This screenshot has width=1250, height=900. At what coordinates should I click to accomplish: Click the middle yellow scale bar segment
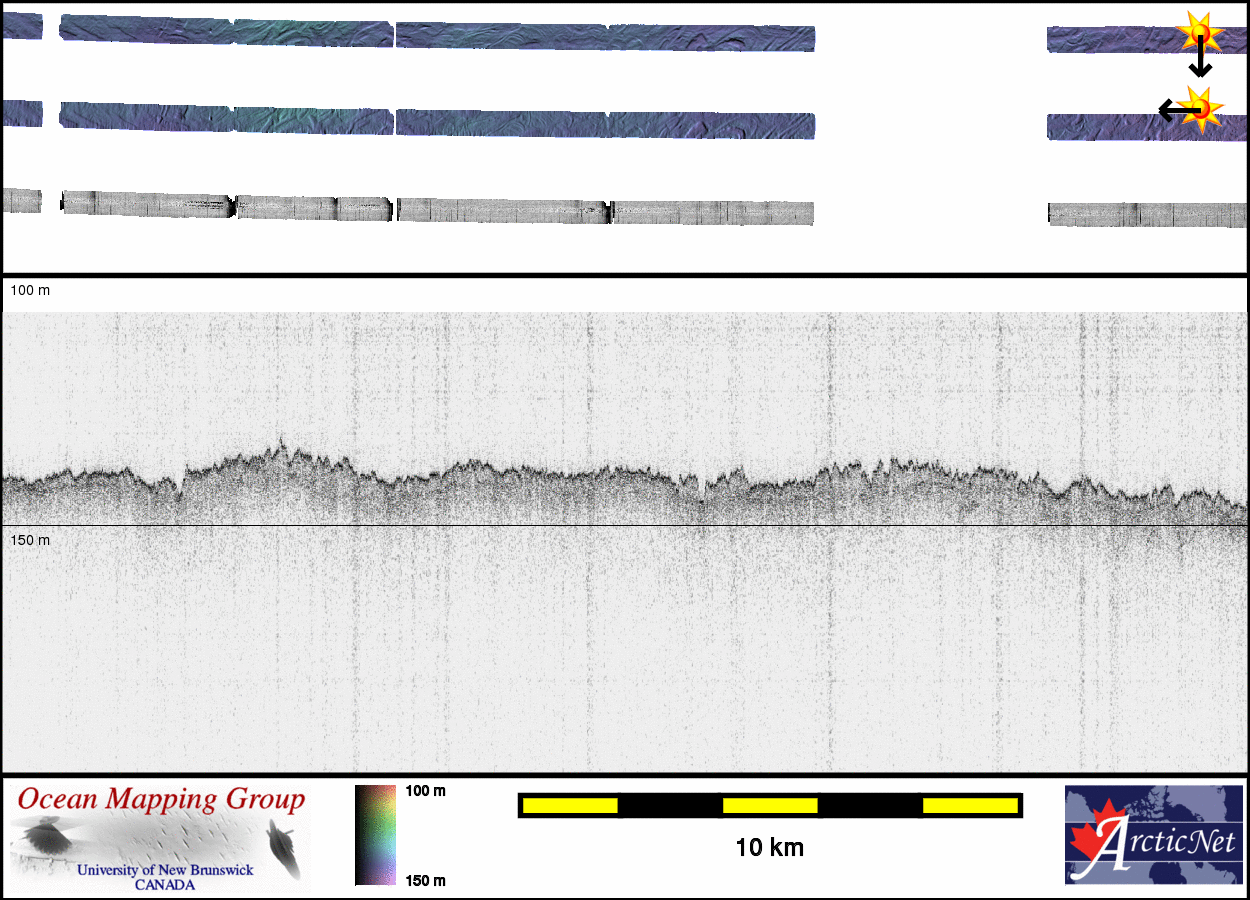770,805
